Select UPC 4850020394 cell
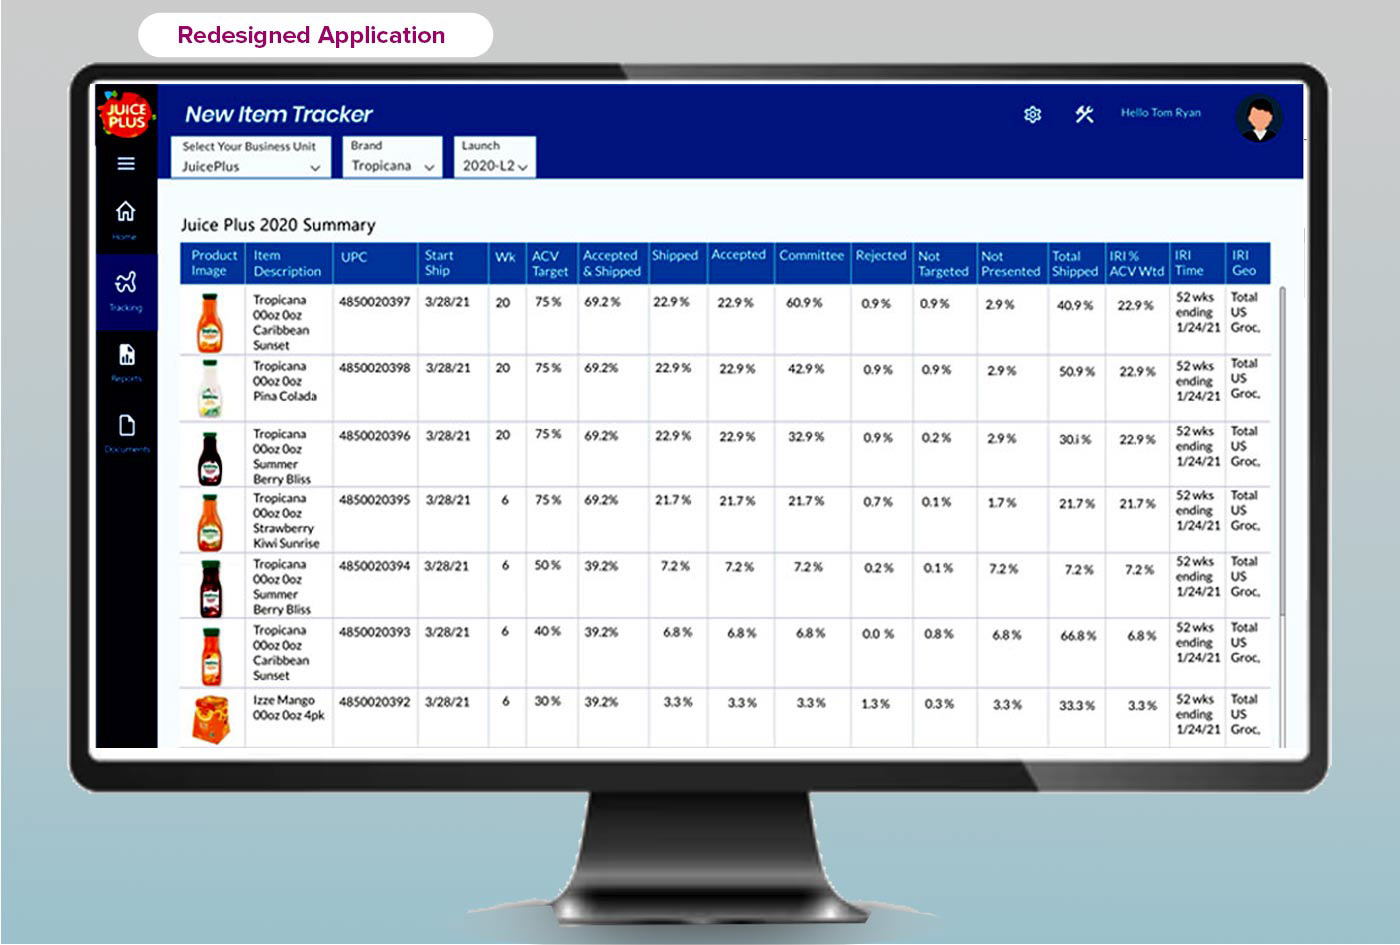 [375, 565]
